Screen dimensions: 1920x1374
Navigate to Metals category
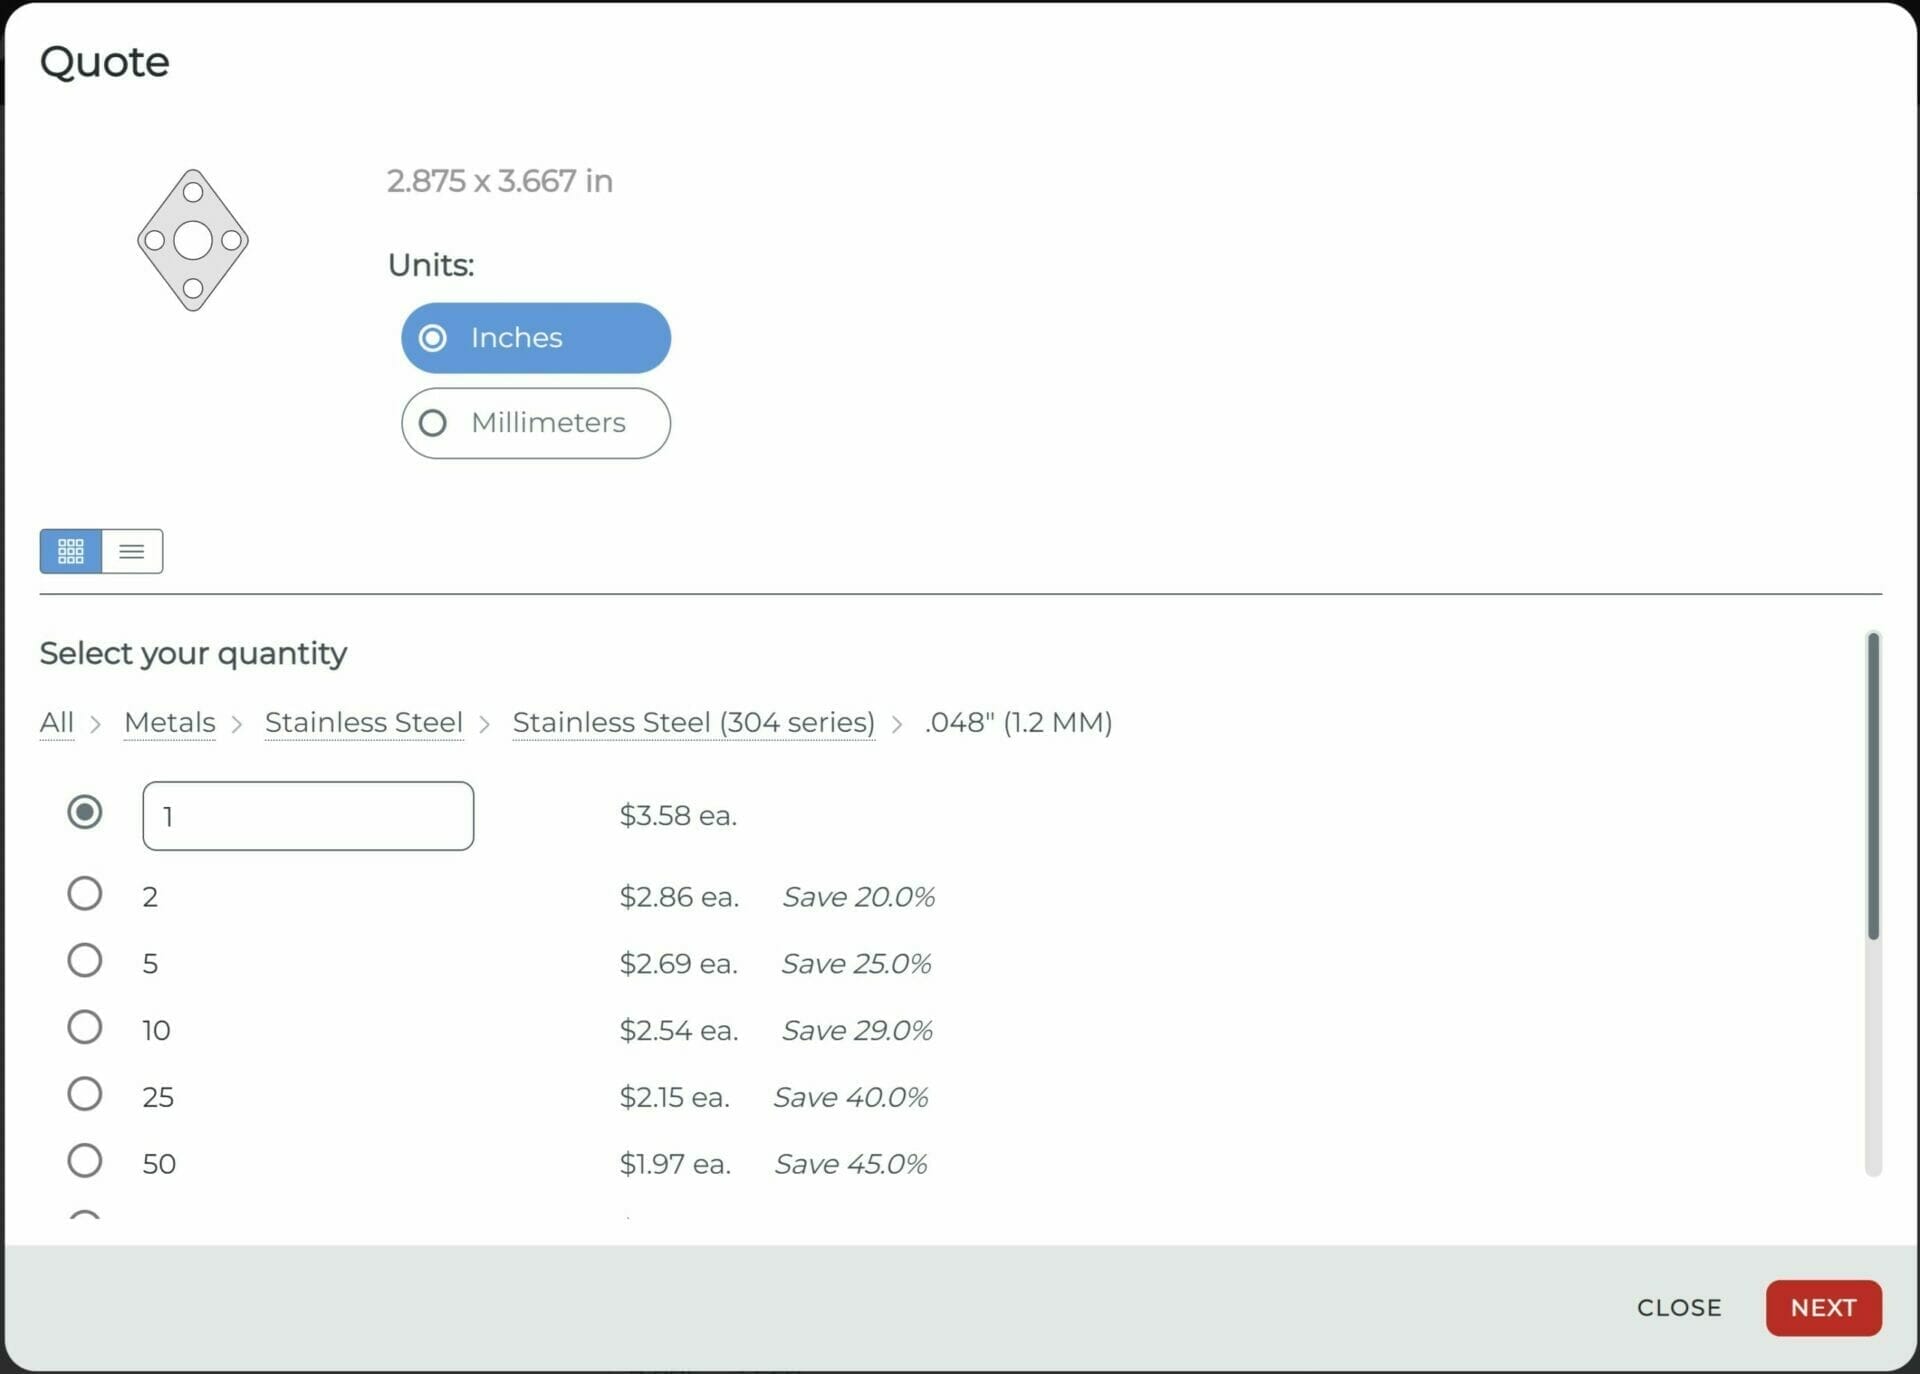[168, 720]
